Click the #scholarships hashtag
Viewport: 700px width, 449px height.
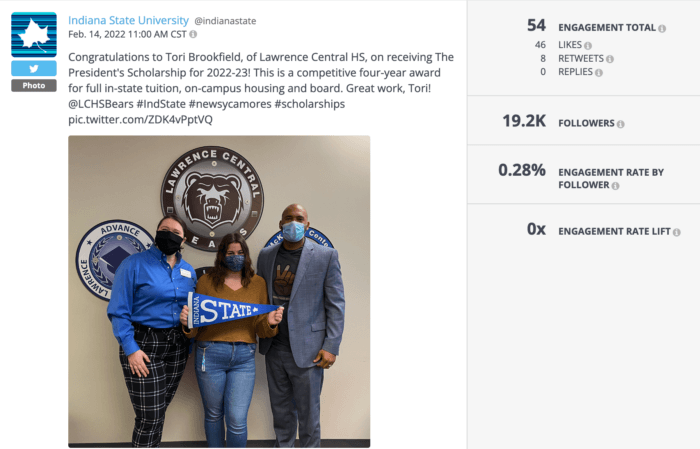[311, 104]
